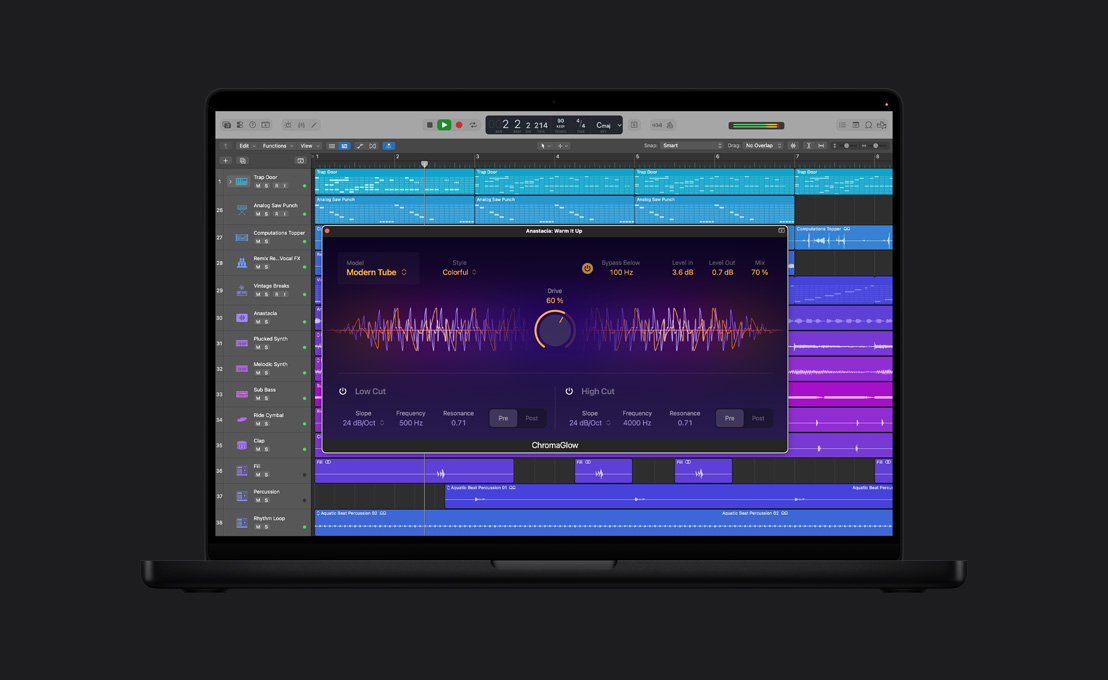1108x680 pixels.
Task: Mute the Plucked Synth track
Action: [257, 347]
